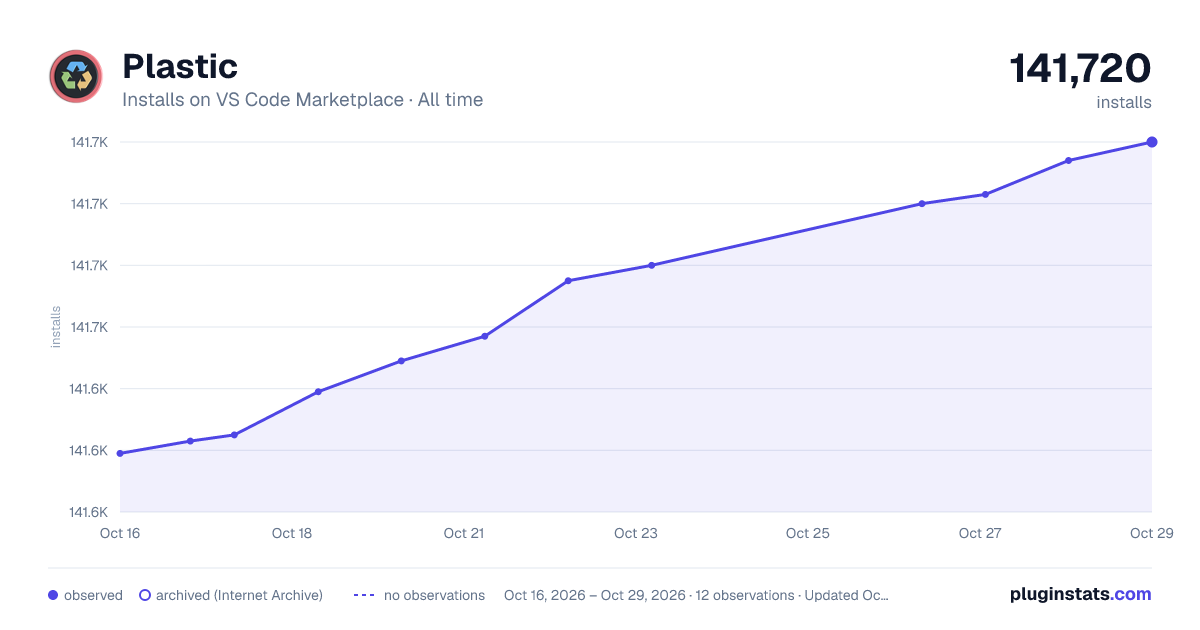Click the large final data point on Oct 29
1200x630 pixels.
coord(1152,142)
